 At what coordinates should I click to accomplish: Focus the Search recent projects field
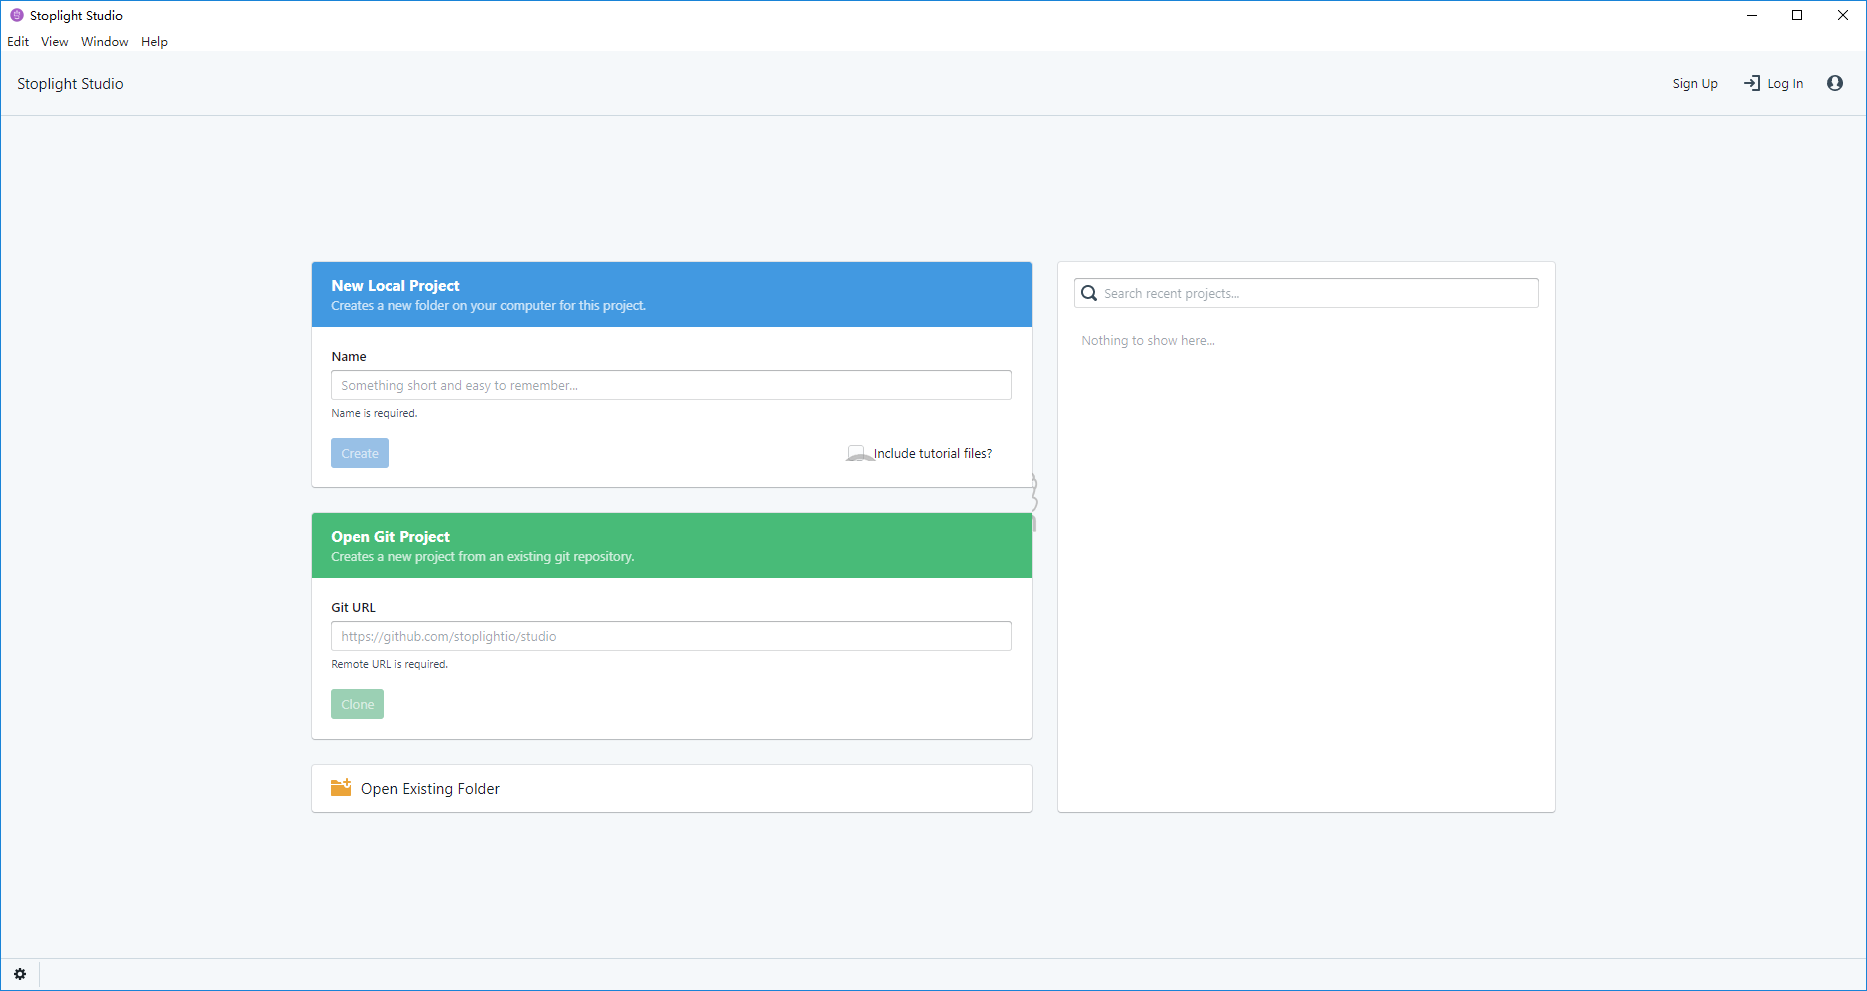[1306, 293]
